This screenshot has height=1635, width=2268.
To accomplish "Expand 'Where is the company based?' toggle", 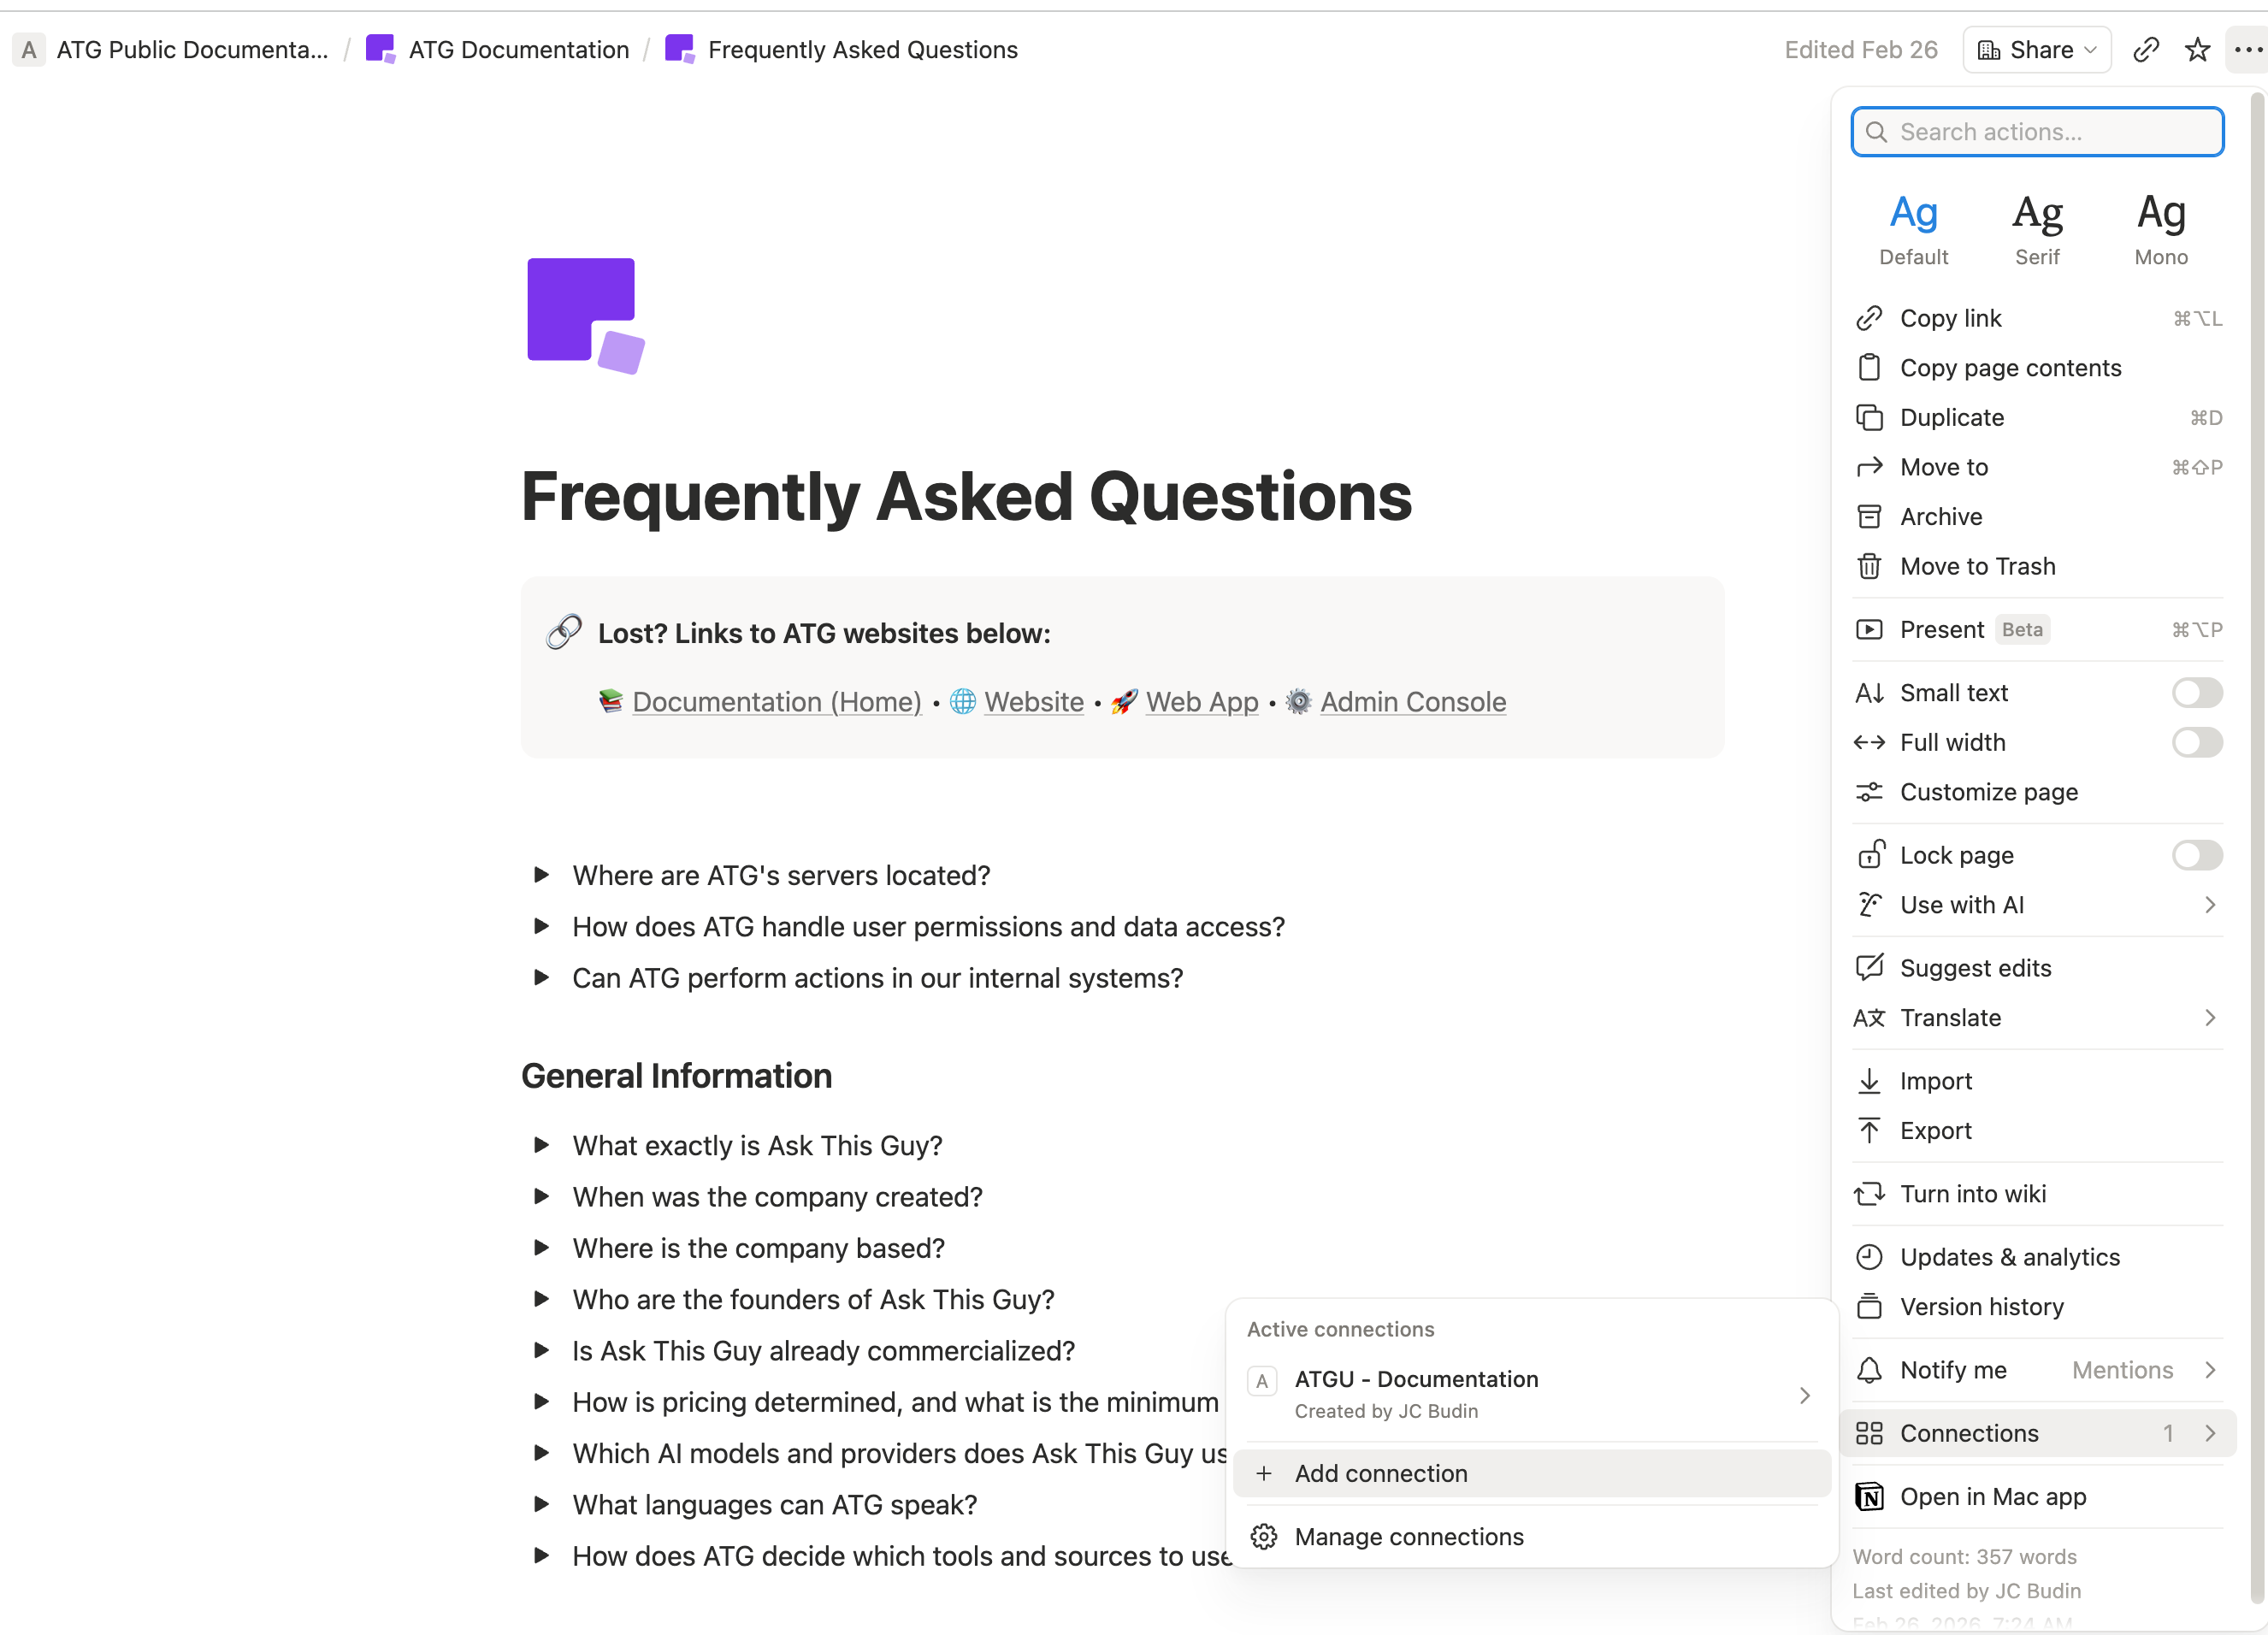I will click(541, 1247).
